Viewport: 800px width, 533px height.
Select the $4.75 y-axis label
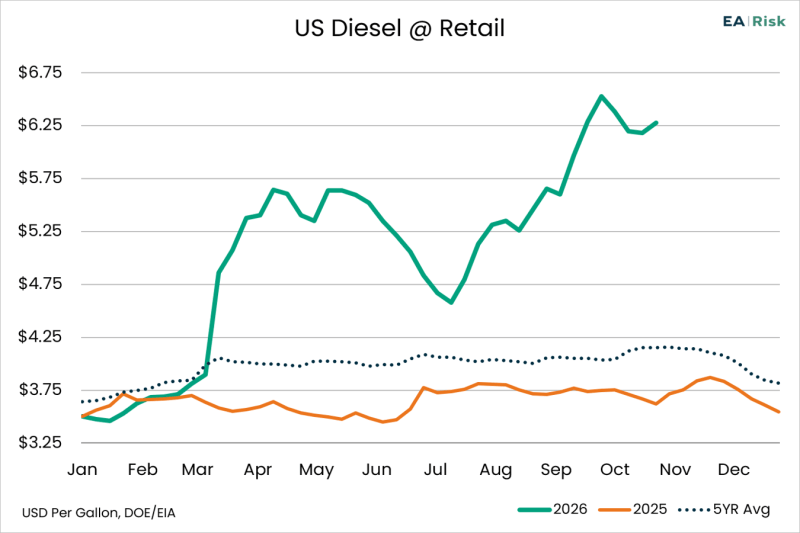click(40, 283)
